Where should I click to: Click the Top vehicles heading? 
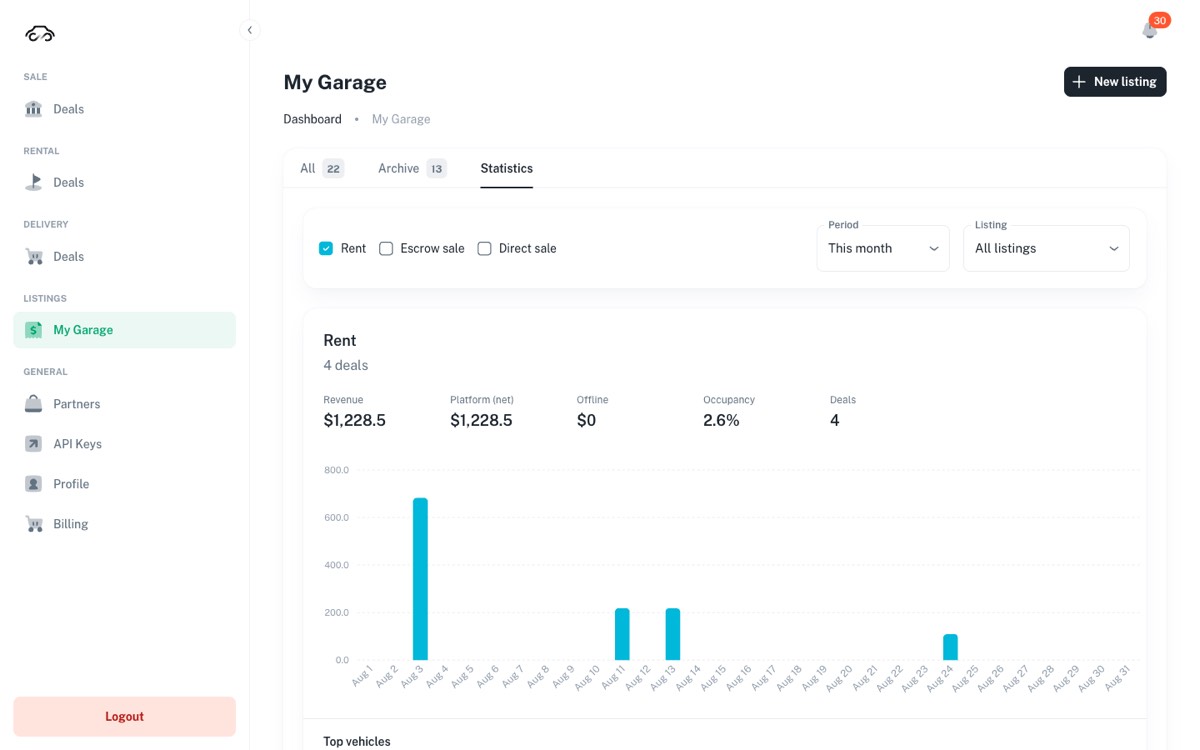coord(357,741)
